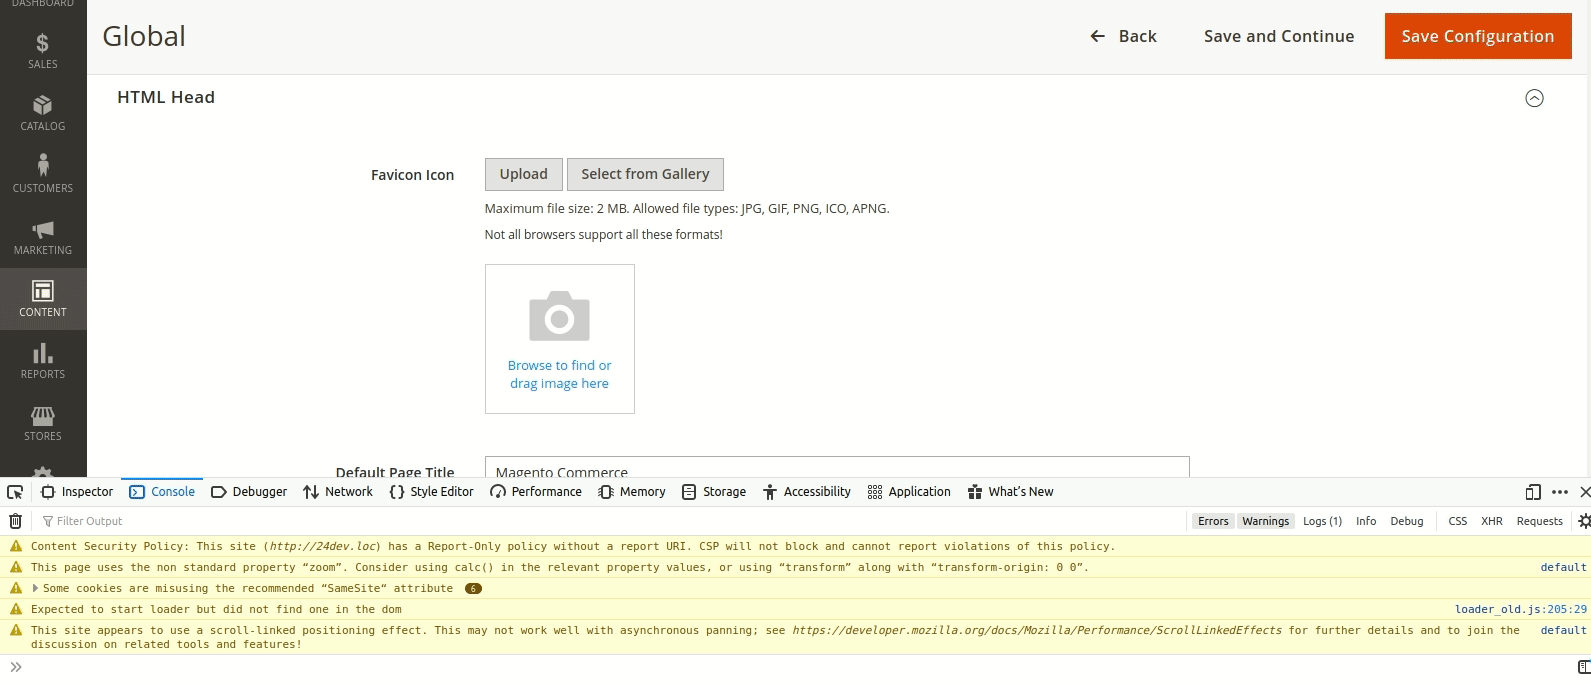Open console settings gear icon
Image resolution: width=1591 pixels, height=685 pixels.
(1584, 521)
